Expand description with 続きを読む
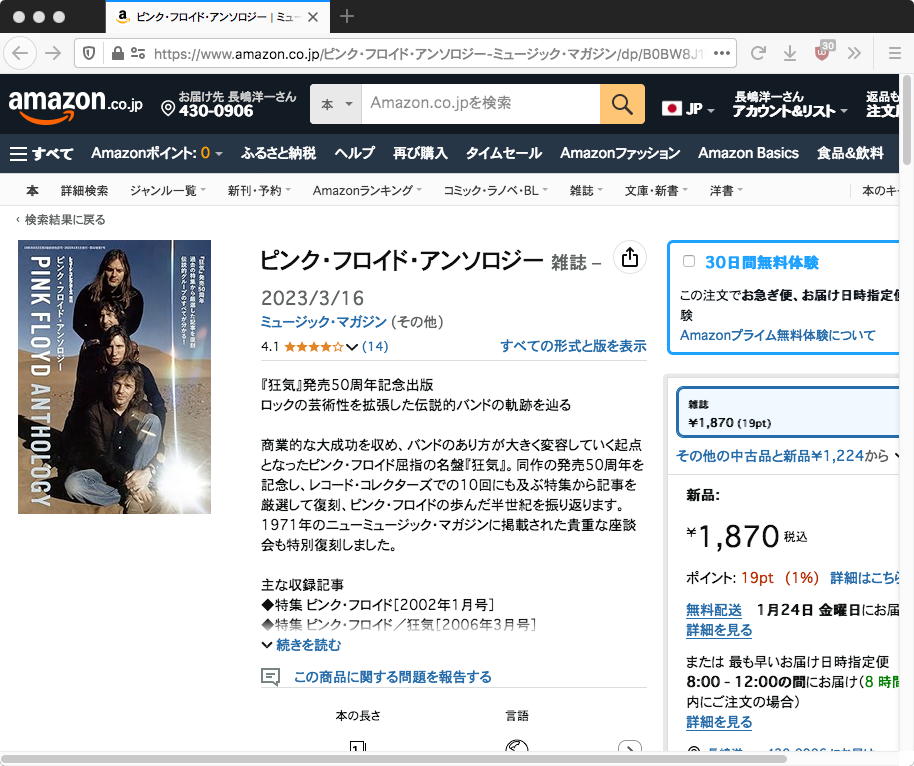The height and width of the screenshot is (766, 914). coord(308,645)
